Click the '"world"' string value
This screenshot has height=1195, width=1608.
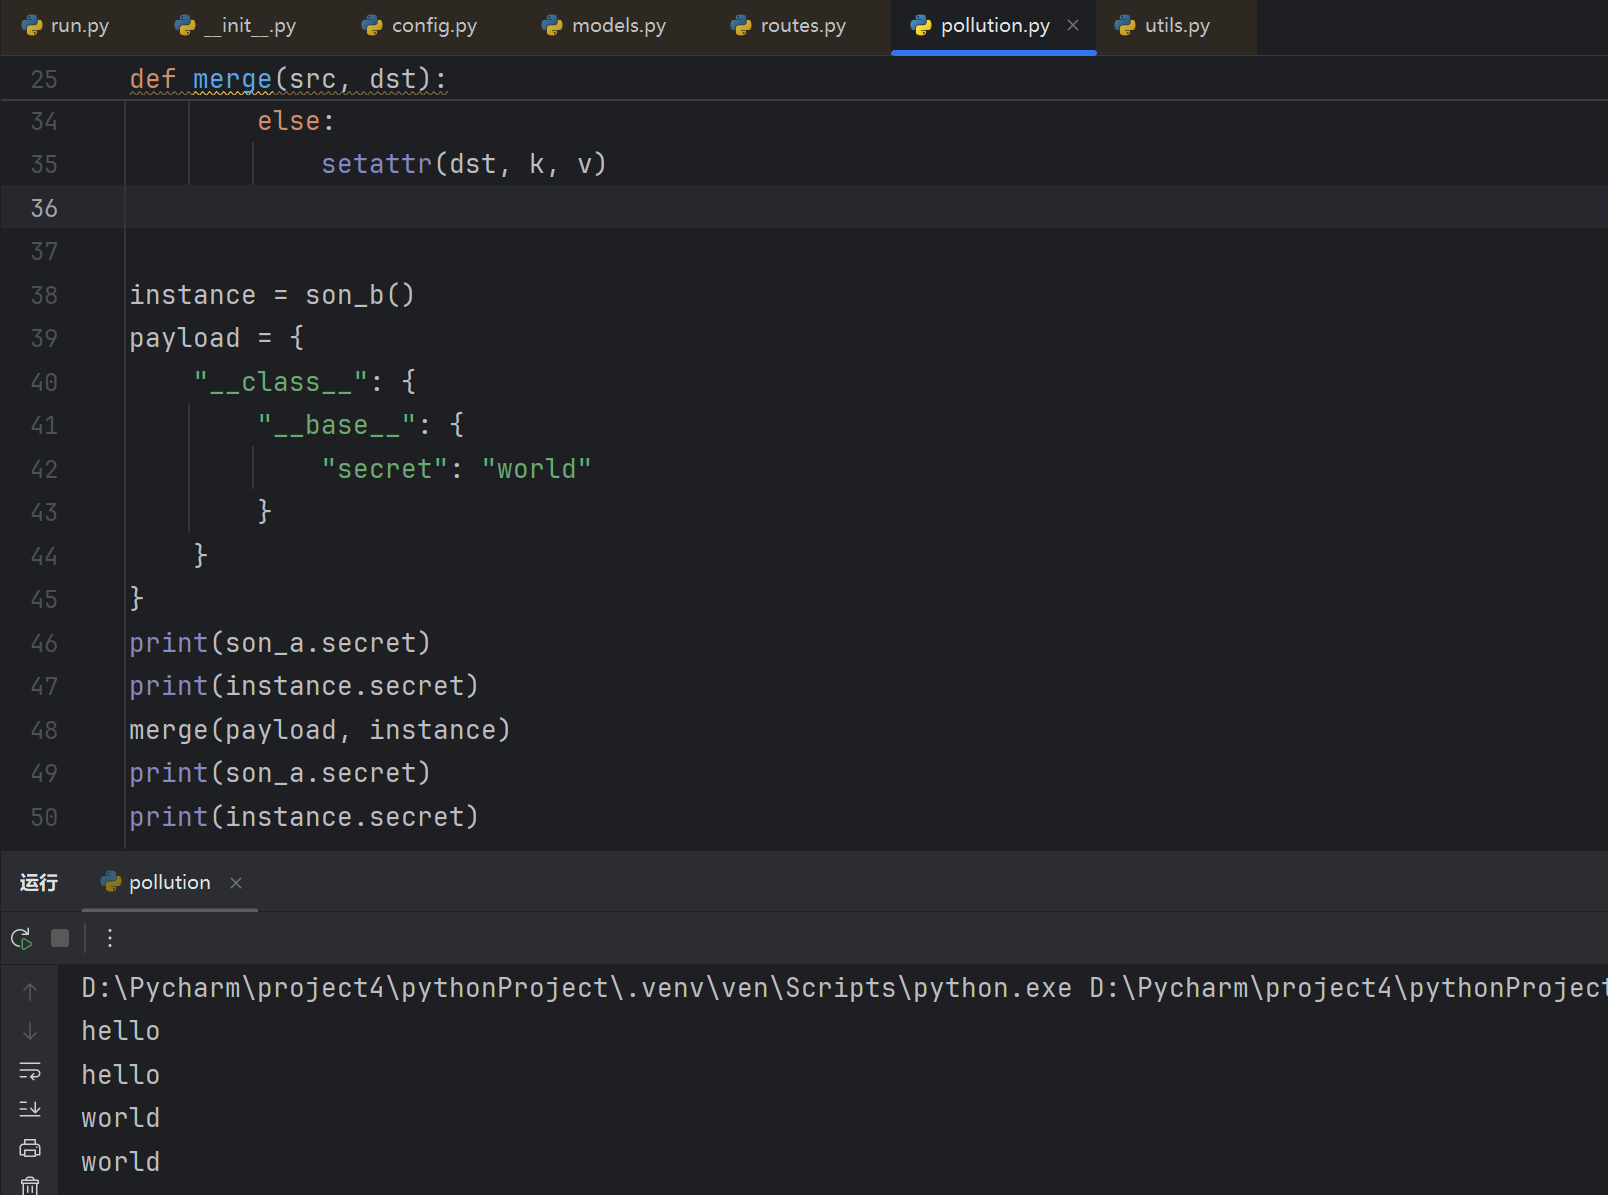(537, 469)
